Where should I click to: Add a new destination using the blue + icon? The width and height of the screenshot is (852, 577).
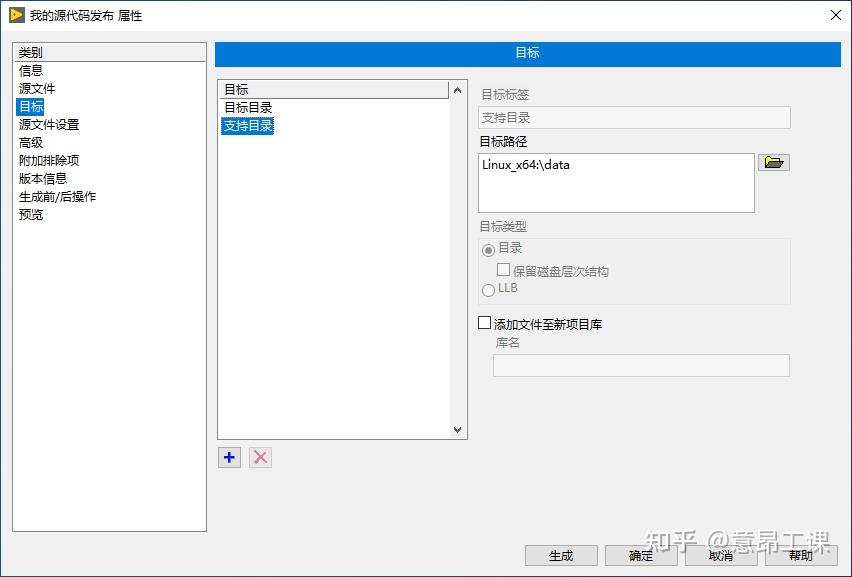click(x=228, y=457)
